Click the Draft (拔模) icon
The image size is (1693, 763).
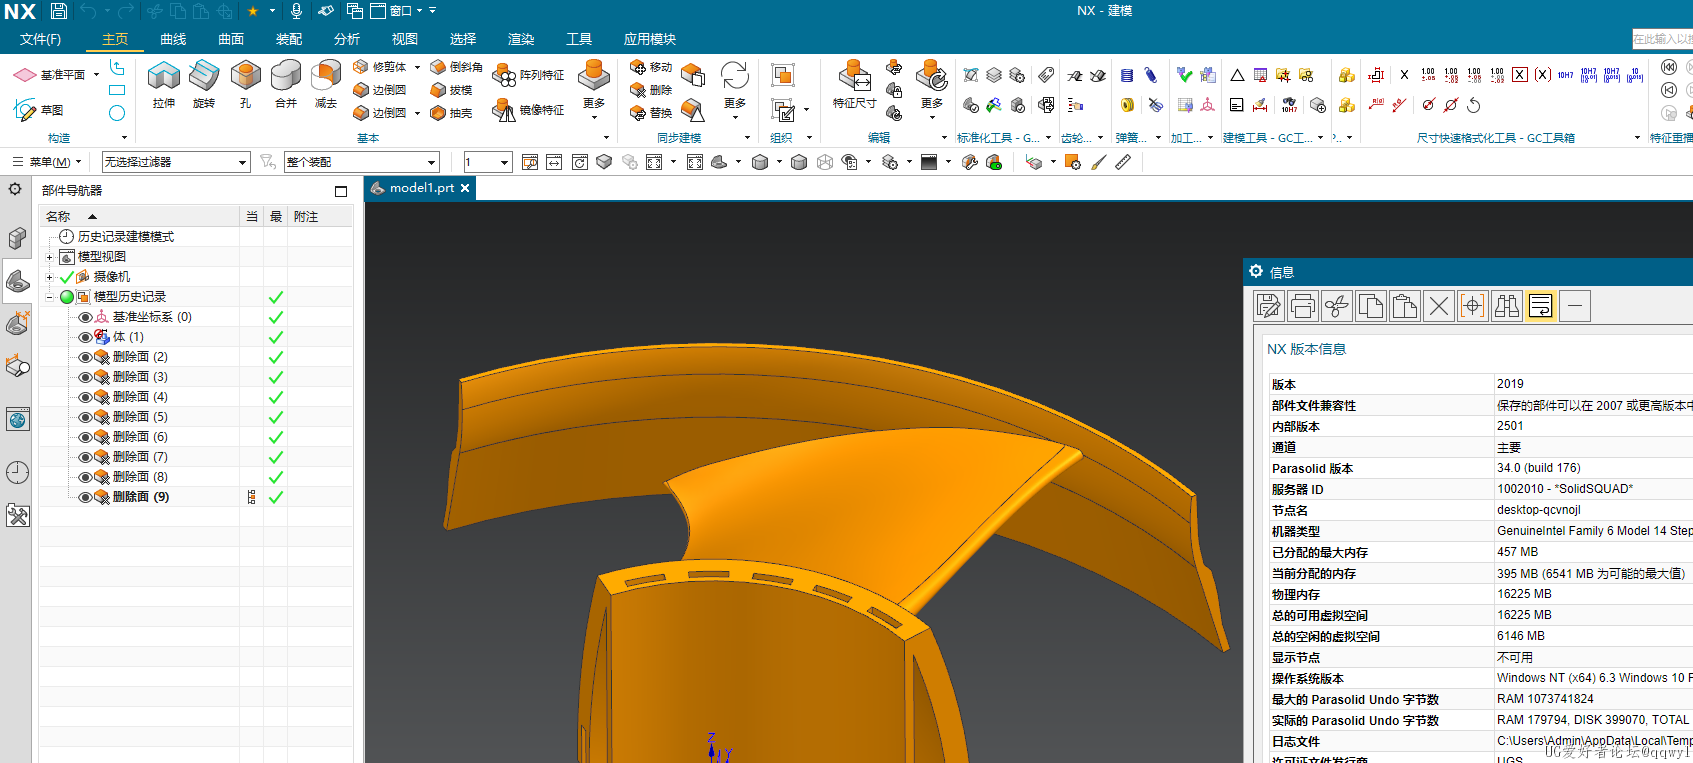click(x=438, y=90)
